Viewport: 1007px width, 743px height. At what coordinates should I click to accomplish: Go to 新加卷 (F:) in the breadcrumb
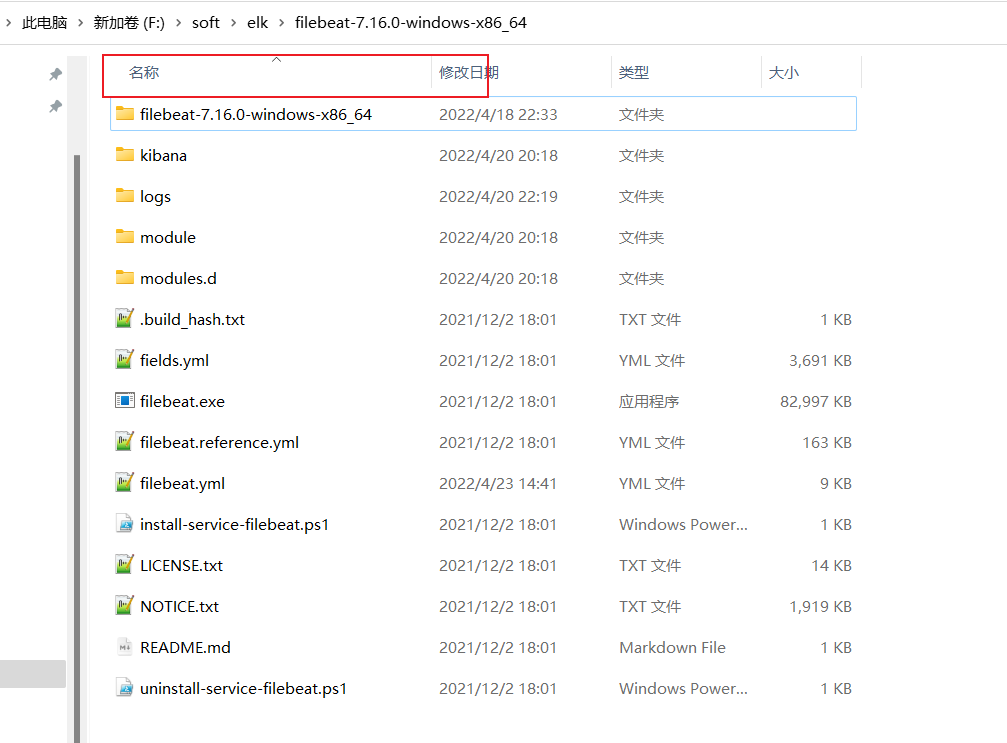tap(129, 23)
